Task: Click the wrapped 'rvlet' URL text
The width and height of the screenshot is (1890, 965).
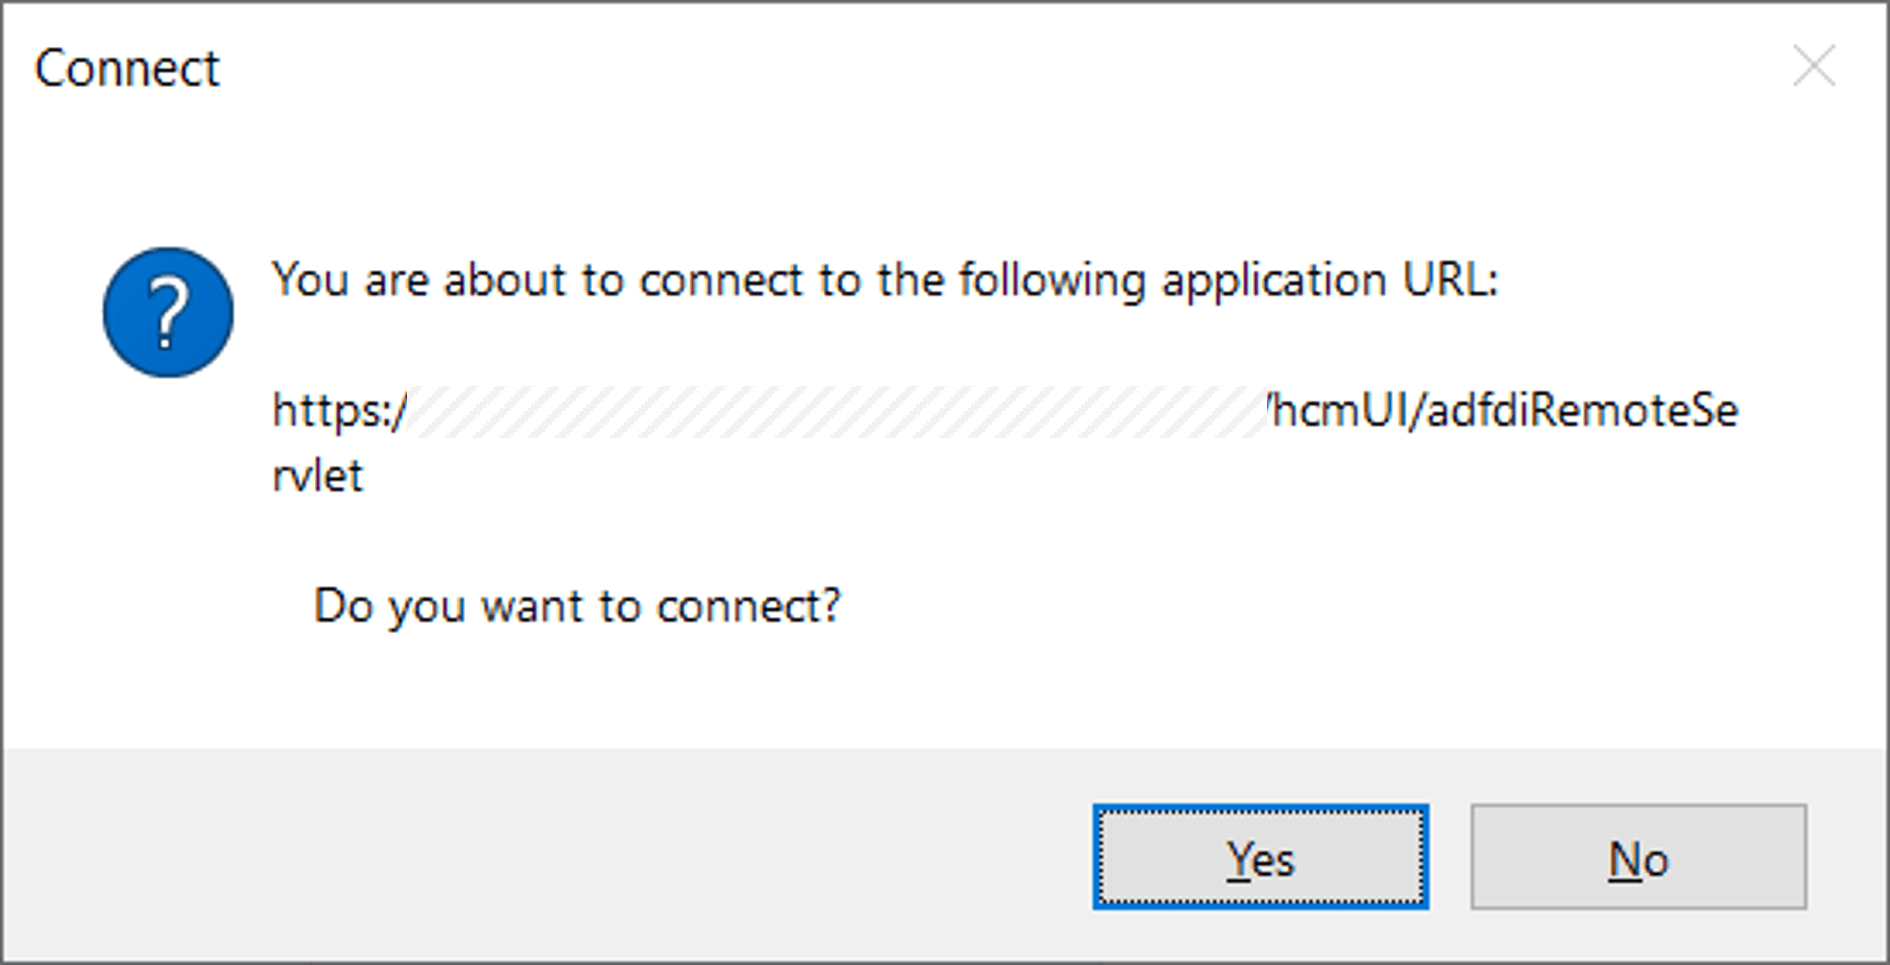Action: point(317,476)
